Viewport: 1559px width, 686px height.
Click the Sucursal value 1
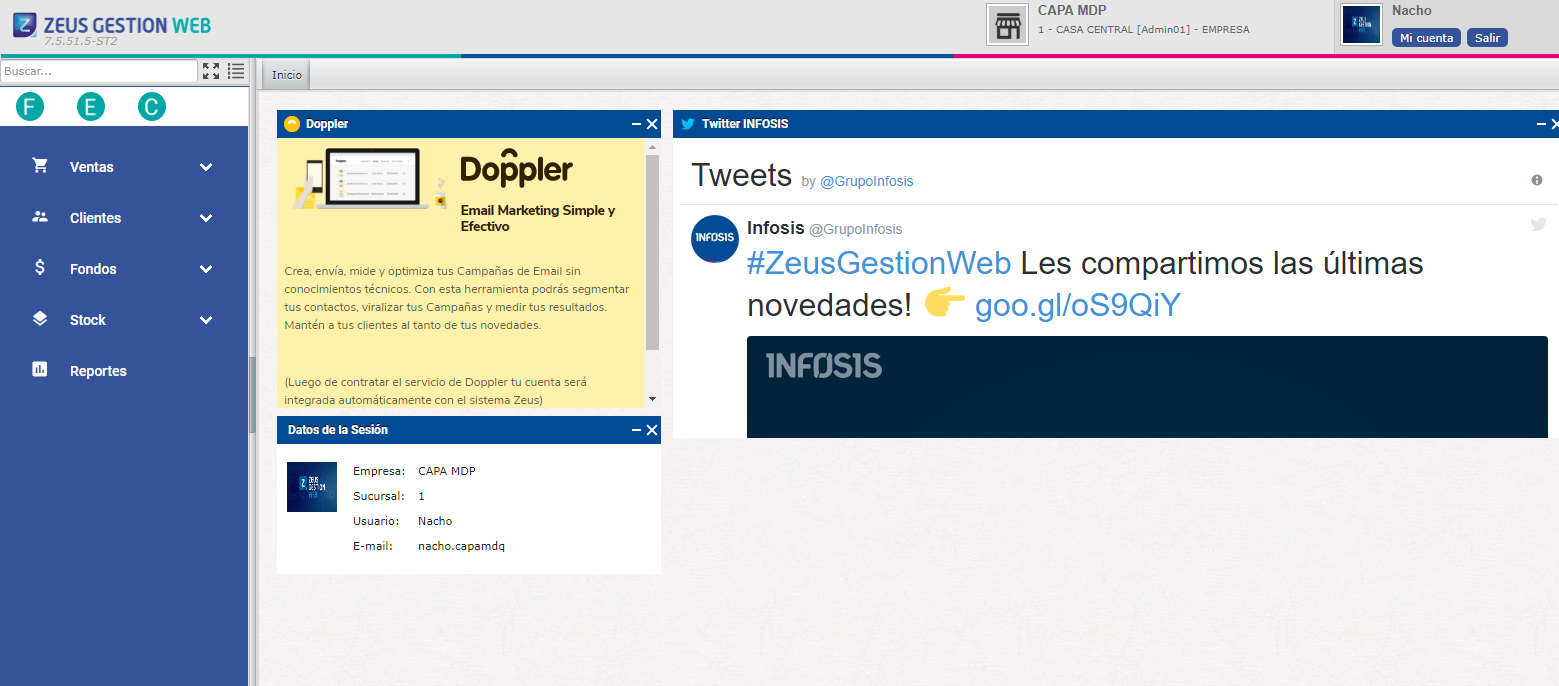pos(421,496)
